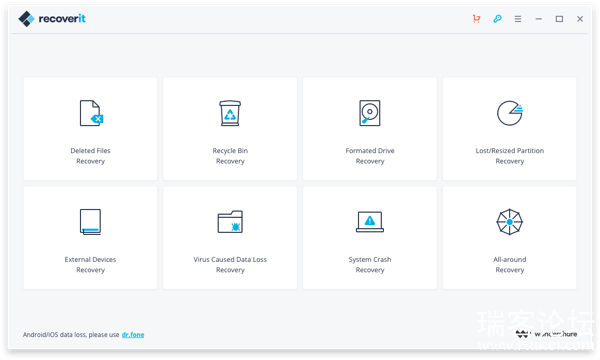Select the Recycle Bin Recovery label
The image size is (600, 360).
pyautogui.click(x=230, y=156)
